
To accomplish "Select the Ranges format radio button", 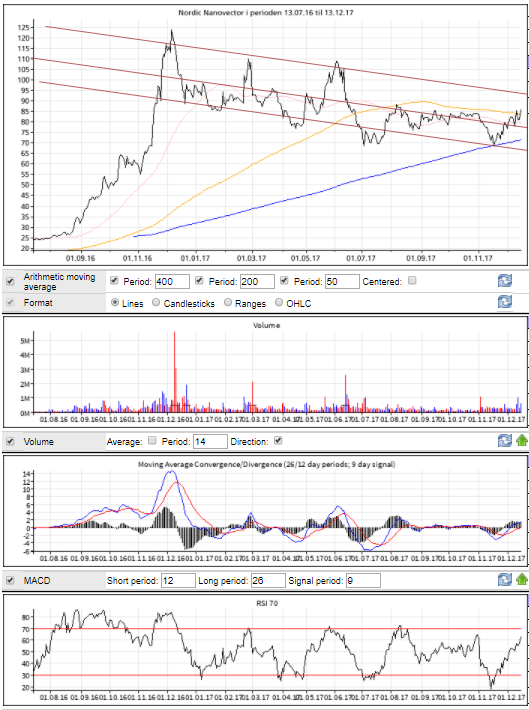I will tap(228, 302).
